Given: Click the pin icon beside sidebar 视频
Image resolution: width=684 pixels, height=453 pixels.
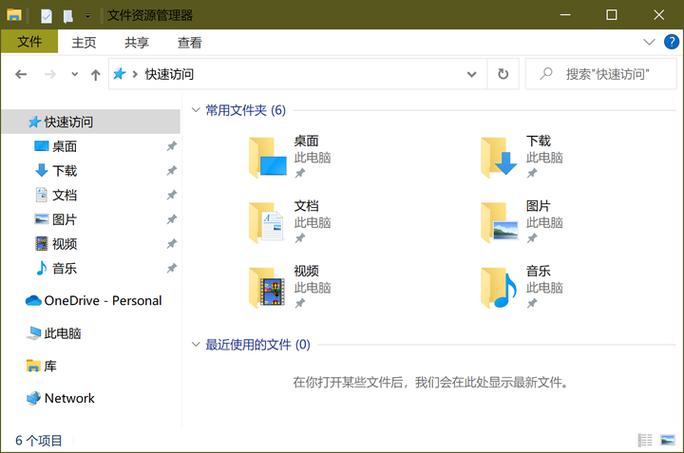Looking at the screenshot, I should pos(172,244).
